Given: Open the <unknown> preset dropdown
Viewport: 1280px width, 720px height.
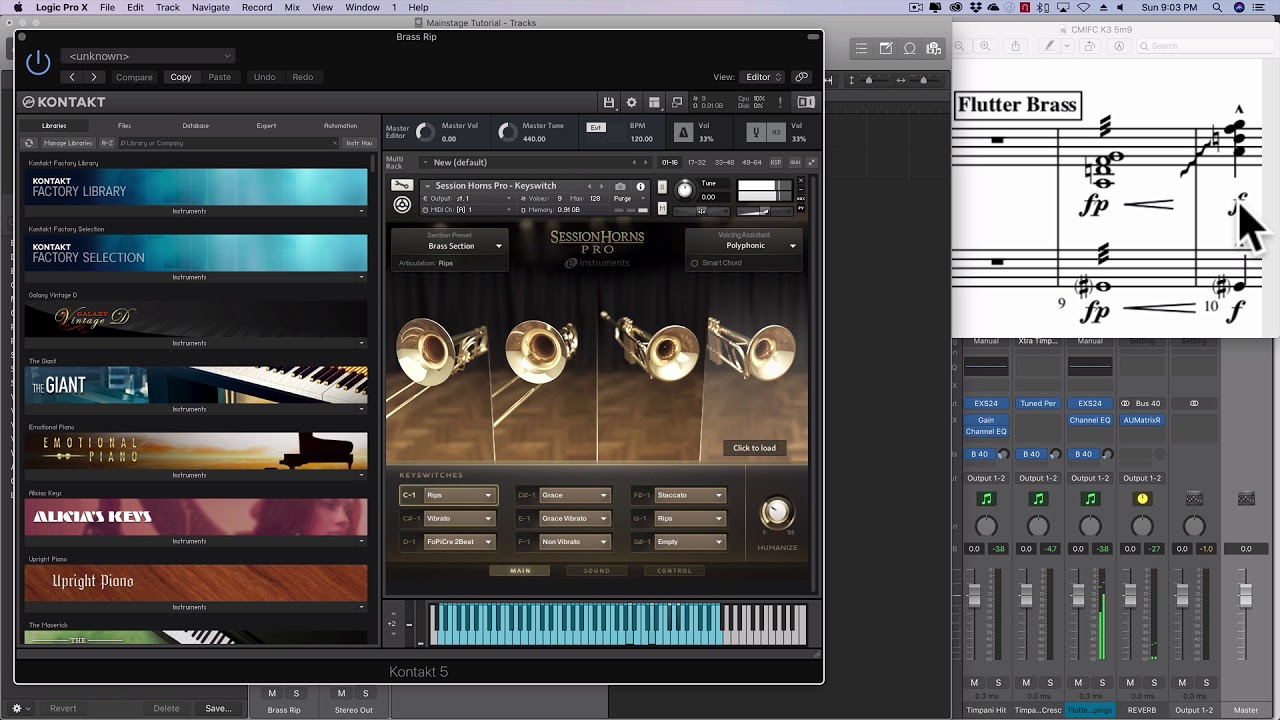Looking at the screenshot, I should 148,56.
